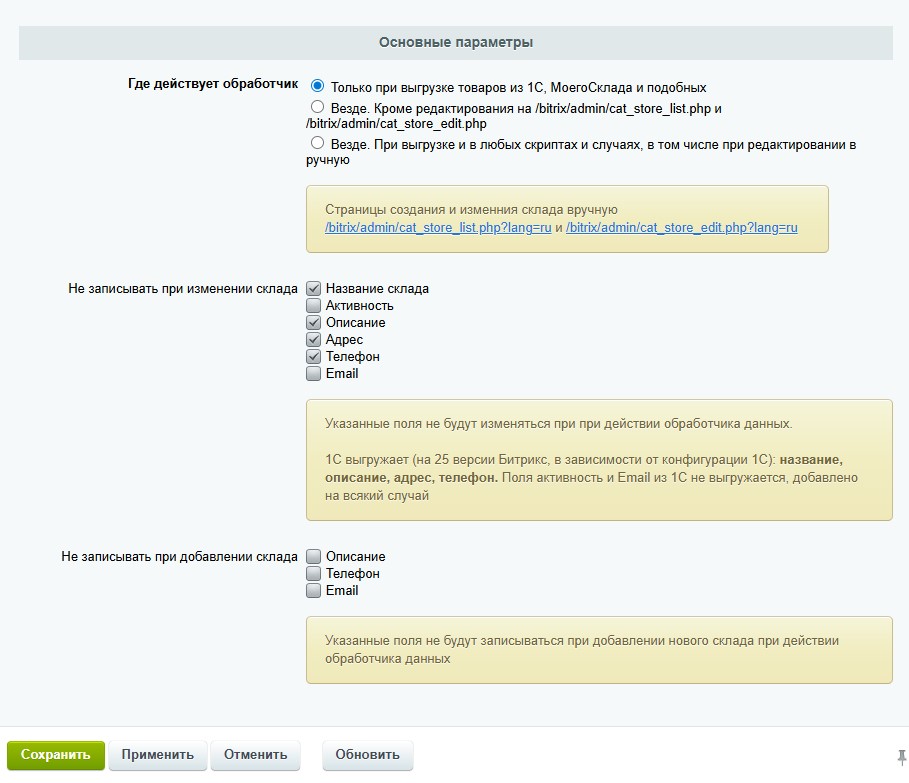This screenshot has height=783, width=909.
Task: Tick 'Email' under добавлении склада
Action: coord(314,591)
